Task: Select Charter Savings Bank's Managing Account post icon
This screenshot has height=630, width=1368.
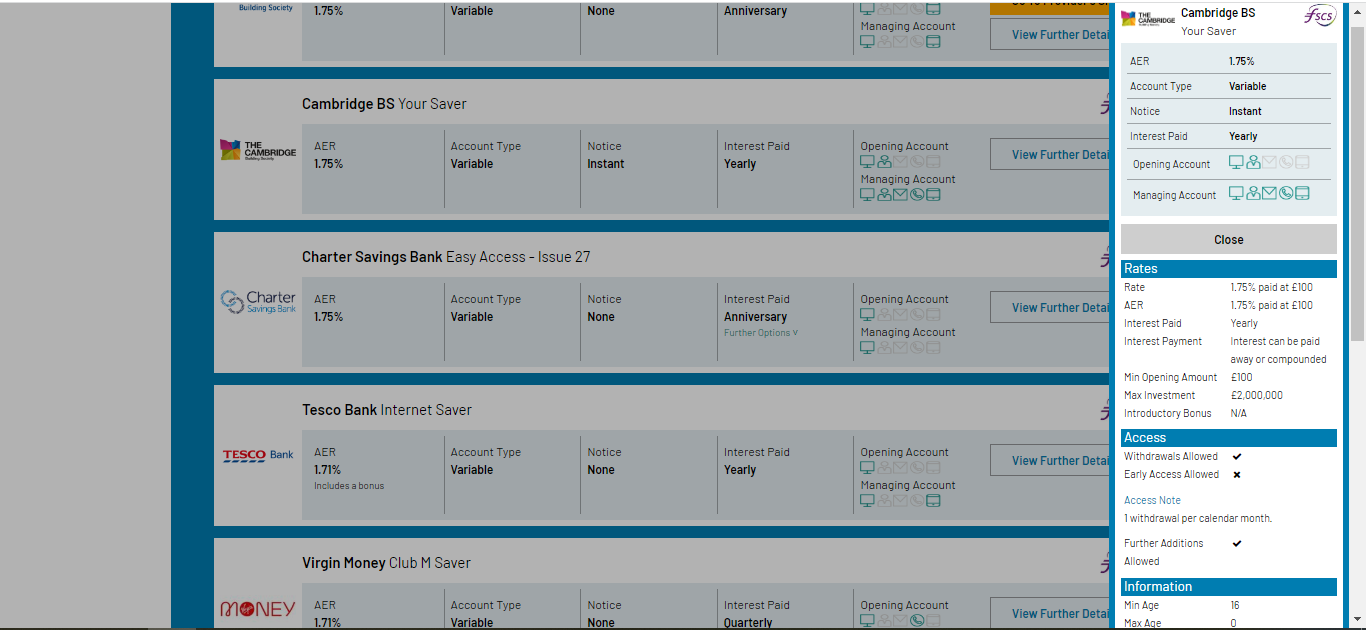Action: 900,347
